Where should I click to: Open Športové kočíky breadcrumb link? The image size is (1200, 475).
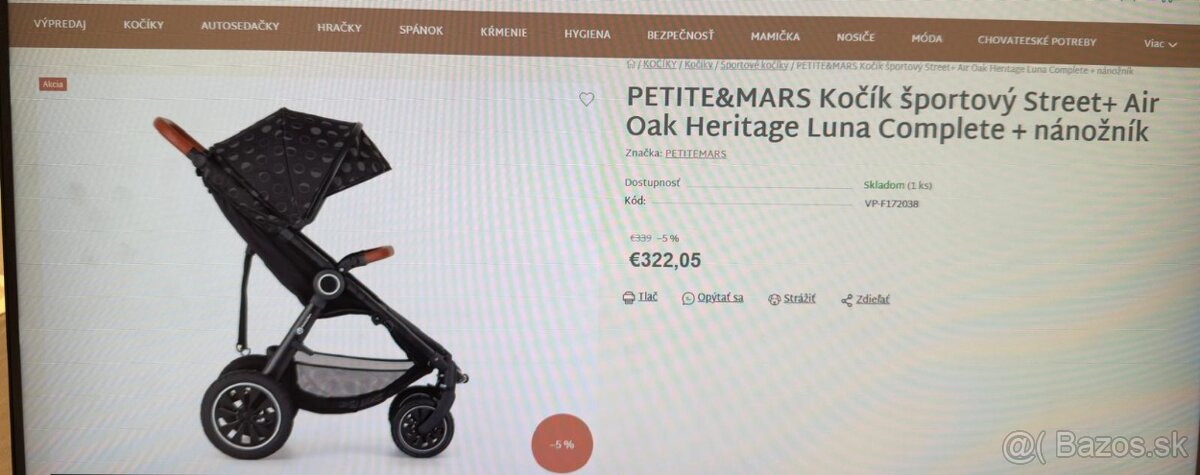coord(754,65)
